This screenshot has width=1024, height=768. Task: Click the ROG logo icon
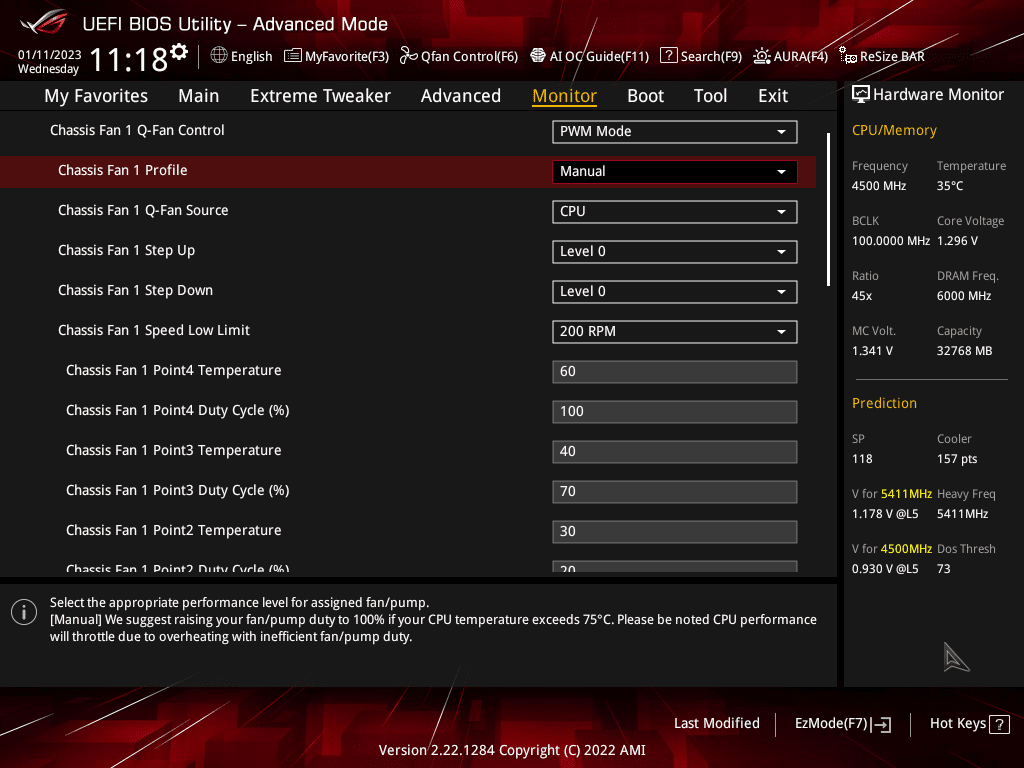(x=43, y=23)
